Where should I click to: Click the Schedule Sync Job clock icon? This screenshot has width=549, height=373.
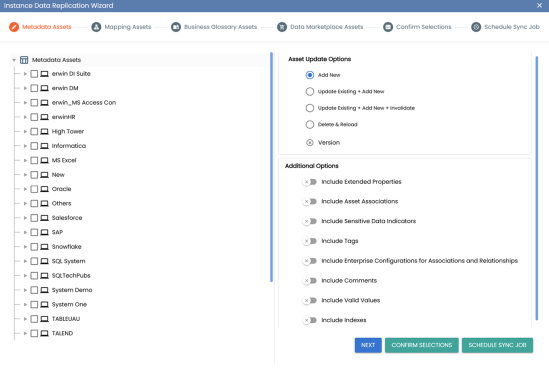point(476,27)
